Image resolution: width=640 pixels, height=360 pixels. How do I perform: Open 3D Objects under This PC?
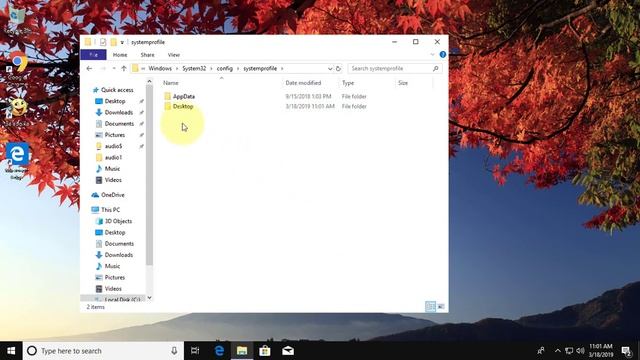118,221
